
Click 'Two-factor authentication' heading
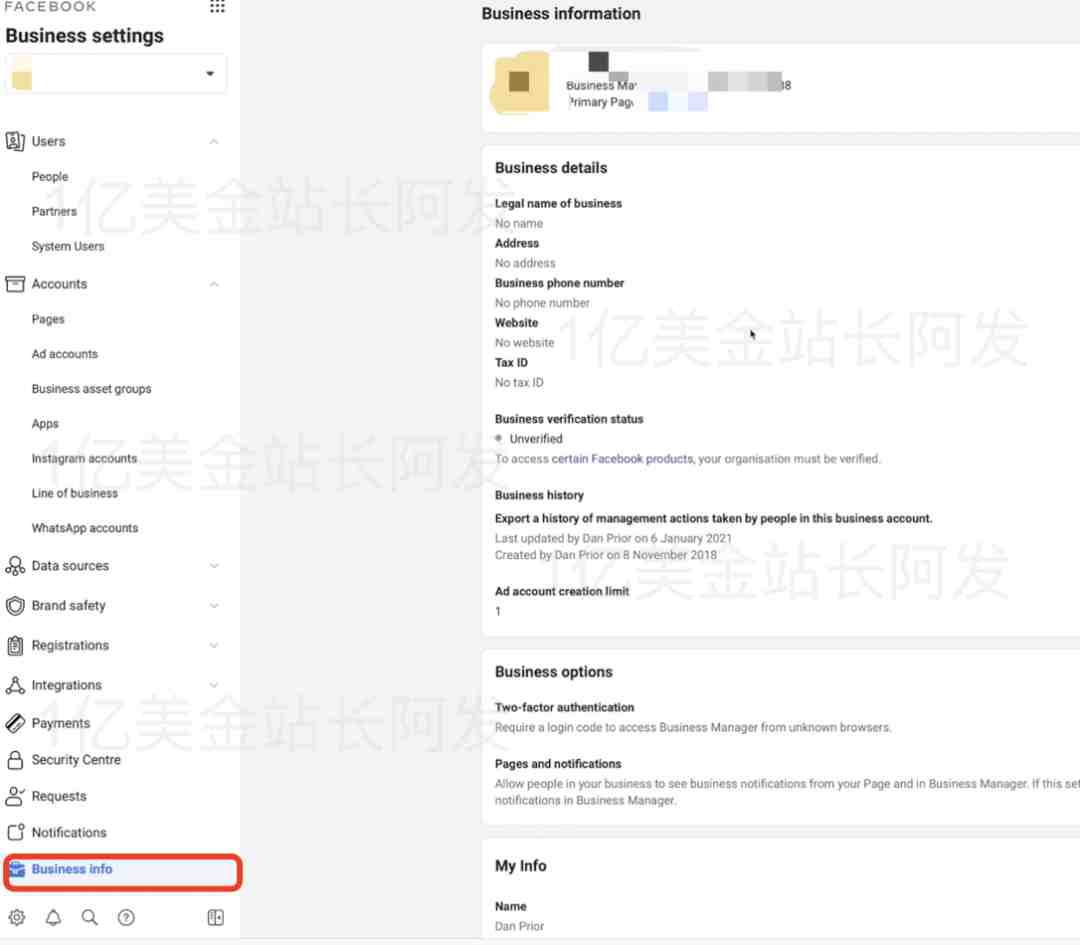pos(564,707)
